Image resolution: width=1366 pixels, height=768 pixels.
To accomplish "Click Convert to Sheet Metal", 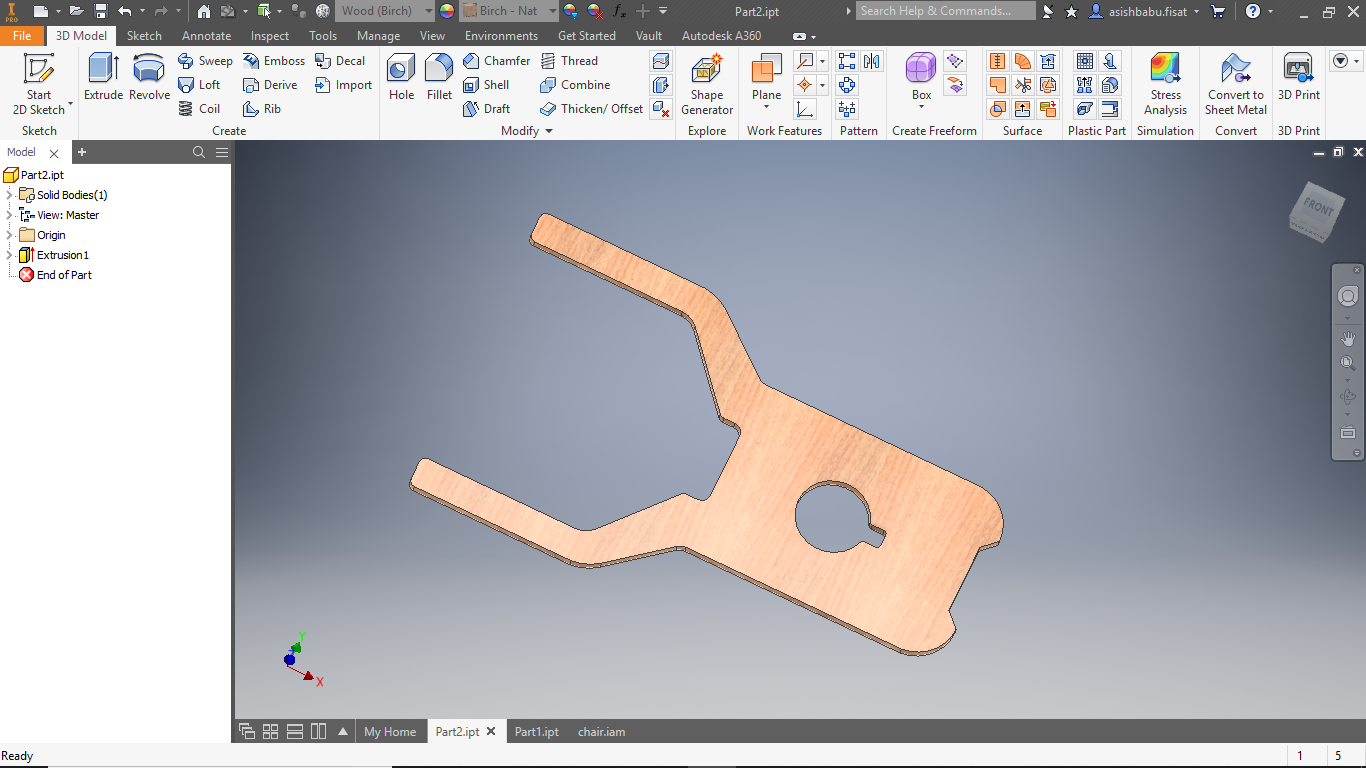I will 1236,84.
